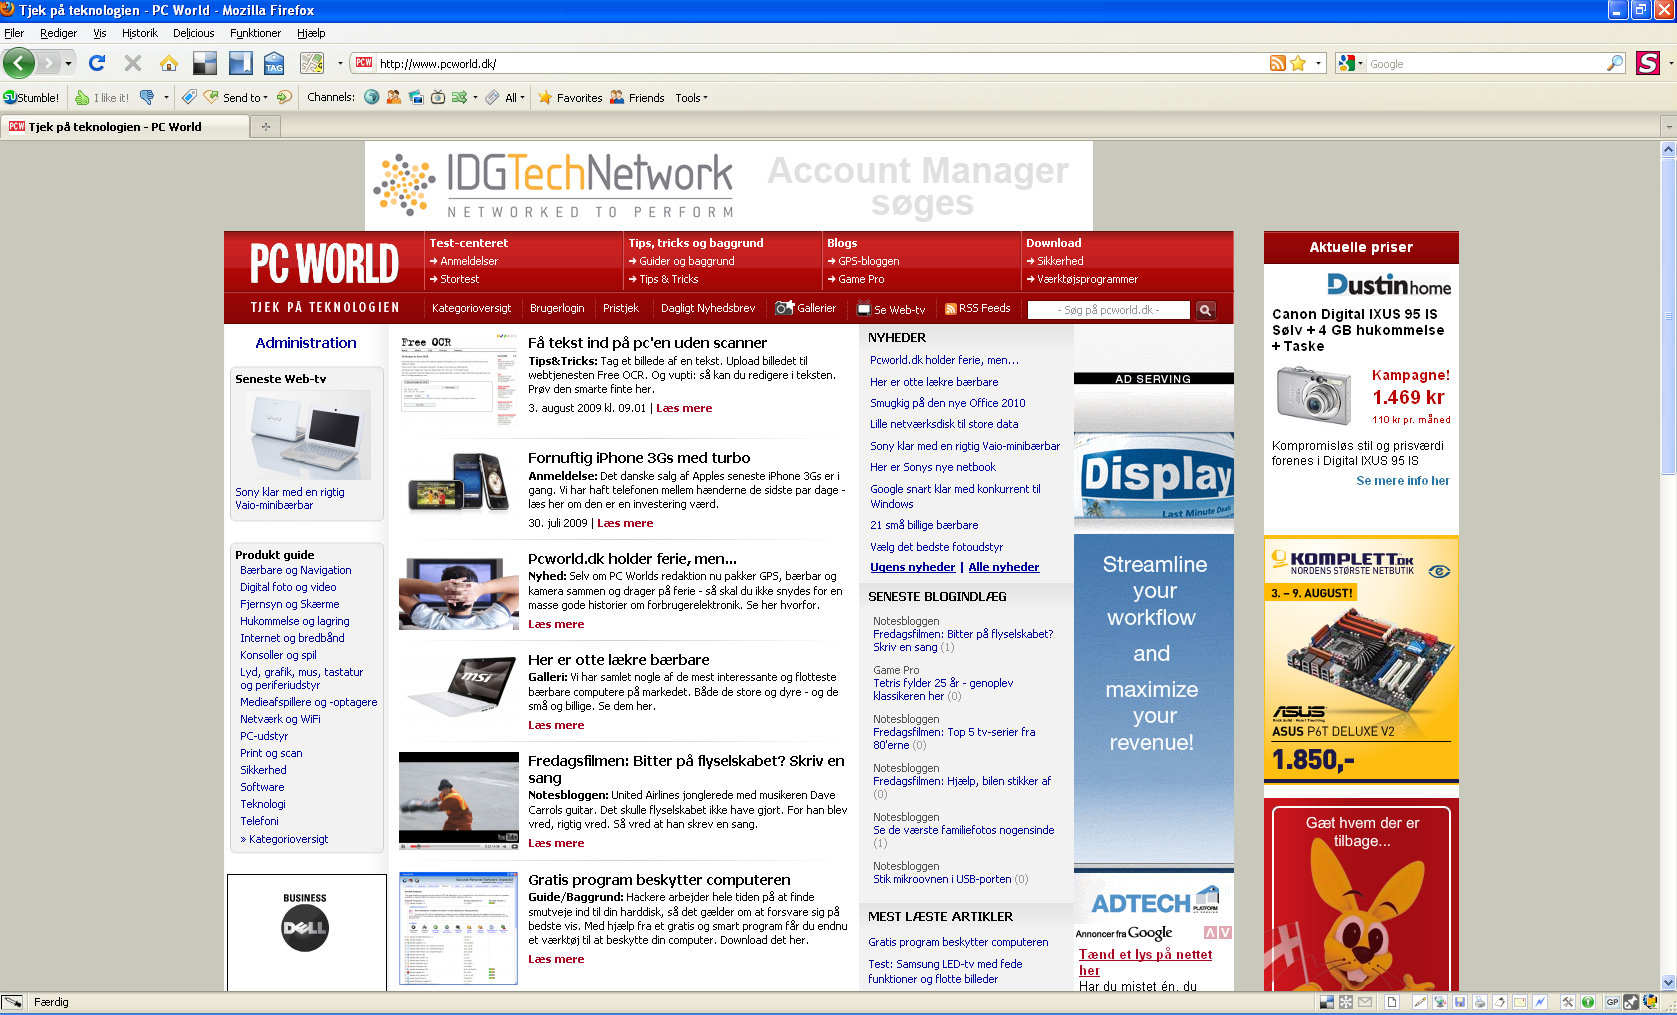Click the blue thumbs-down icon
The height and width of the screenshot is (1015, 1677).
147,97
